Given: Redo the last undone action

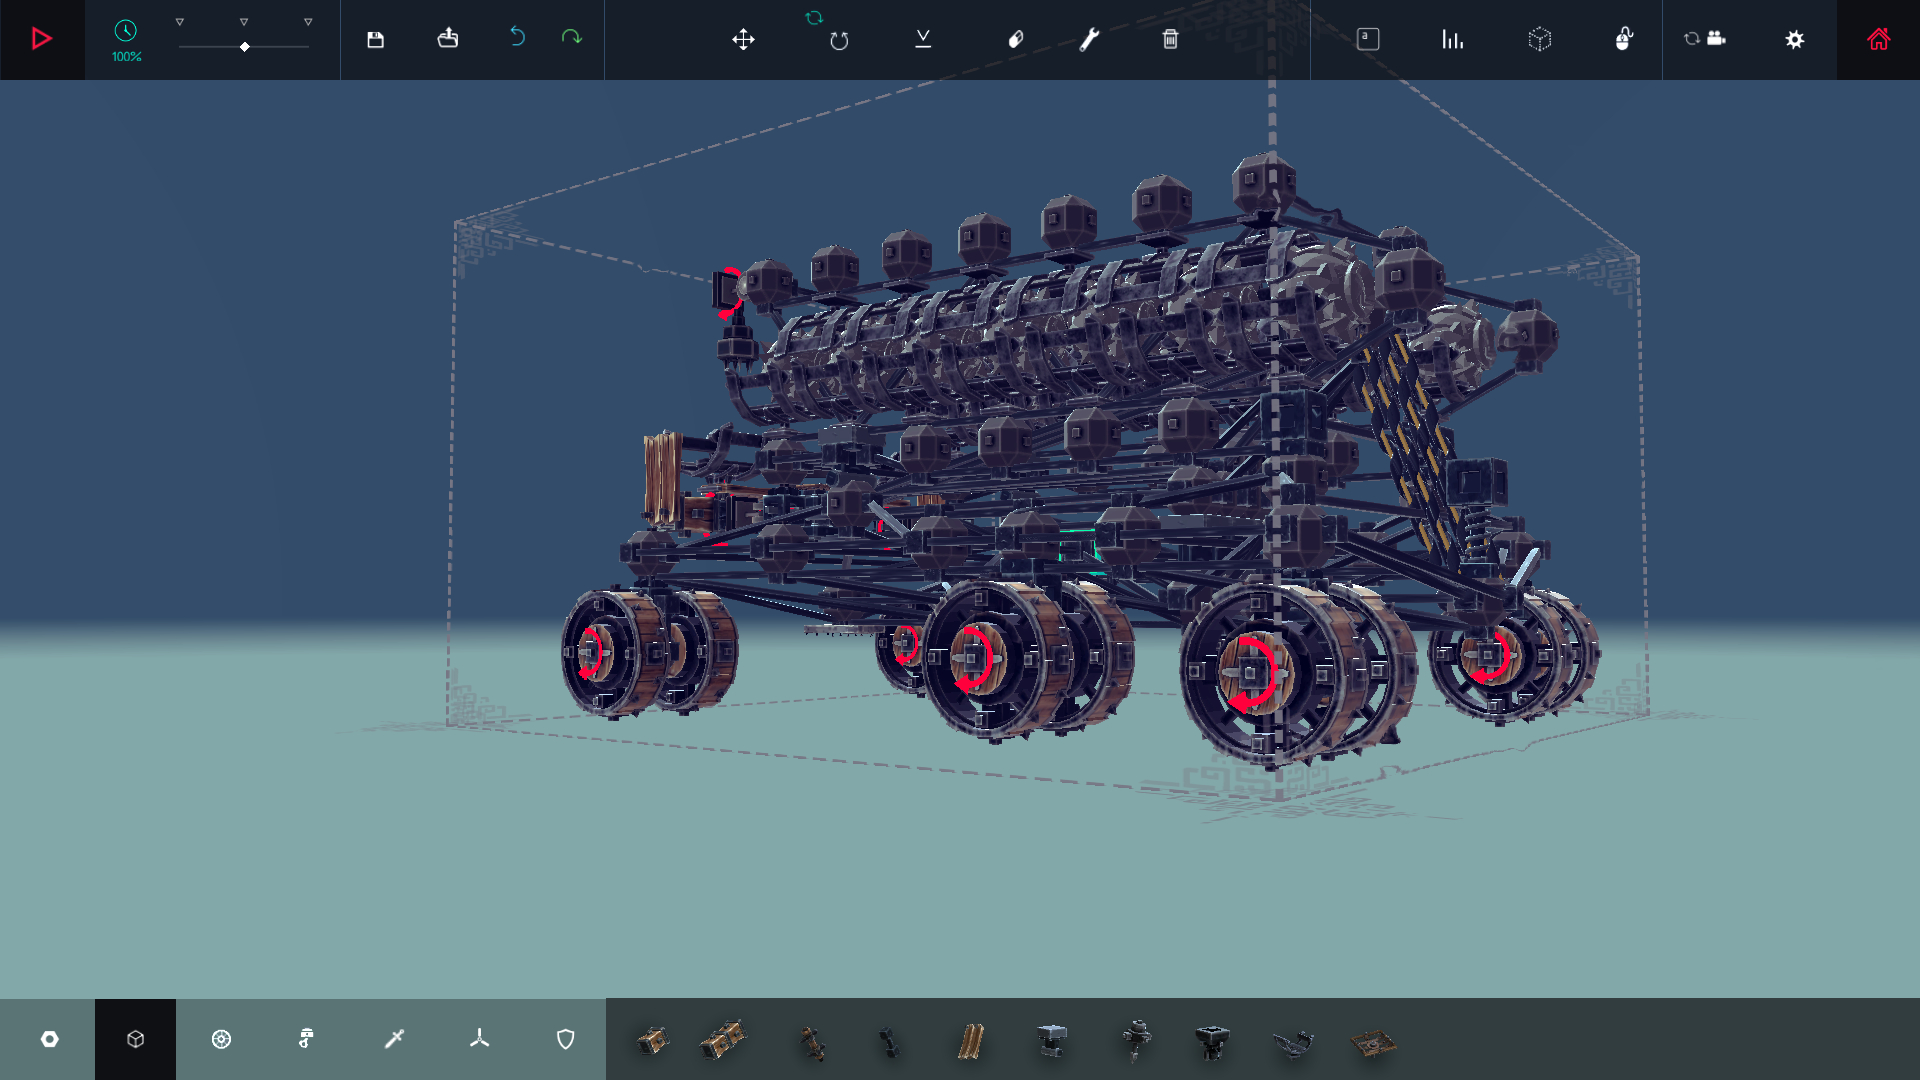Looking at the screenshot, I should click(572, 37).
